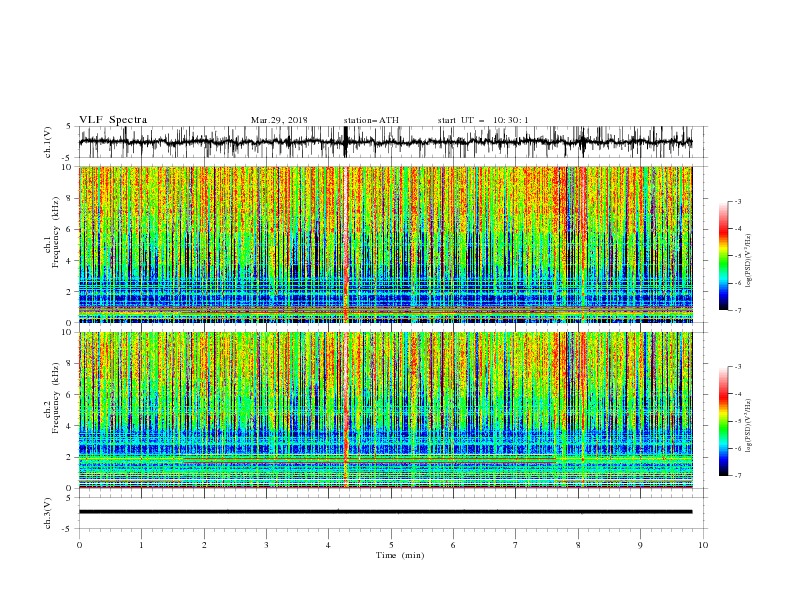Screen dimensions: 792x612
Task: Click the time axis tick label '0'
Action: (x=79, y=545)
